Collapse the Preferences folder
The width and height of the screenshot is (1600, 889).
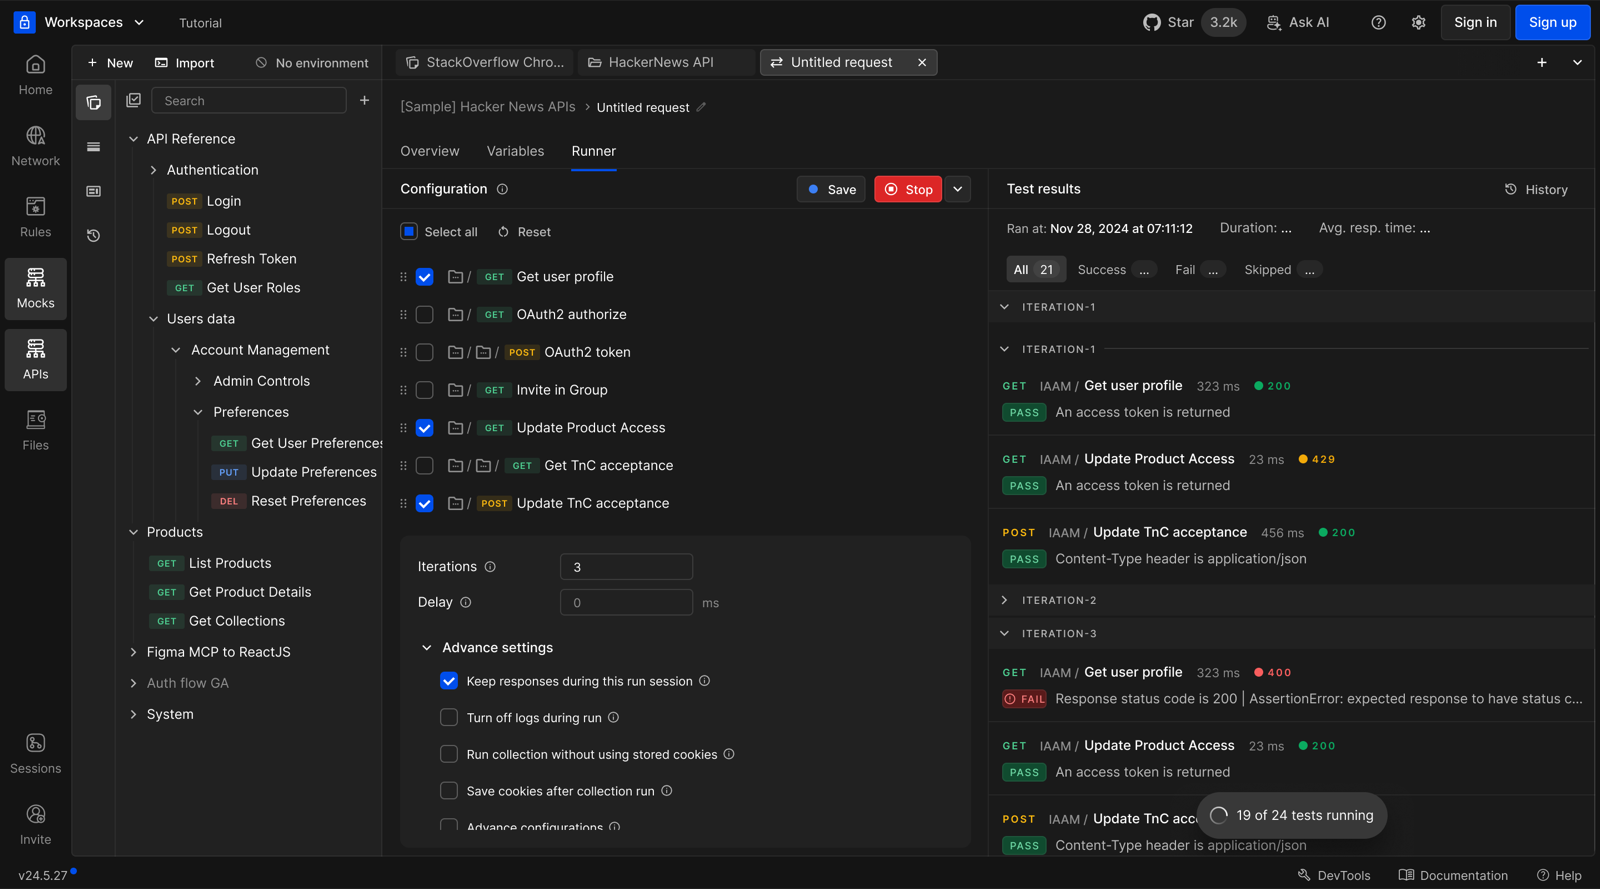198,412
